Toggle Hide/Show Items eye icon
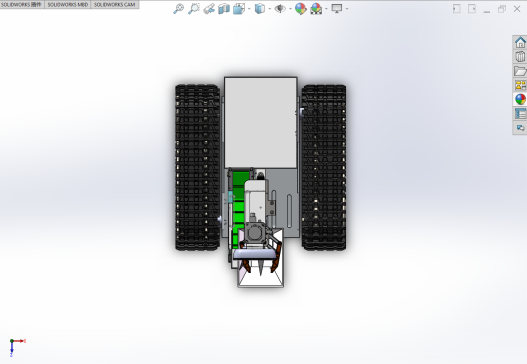This screenshot has width=527, height=364. click(x=280, y=9)
